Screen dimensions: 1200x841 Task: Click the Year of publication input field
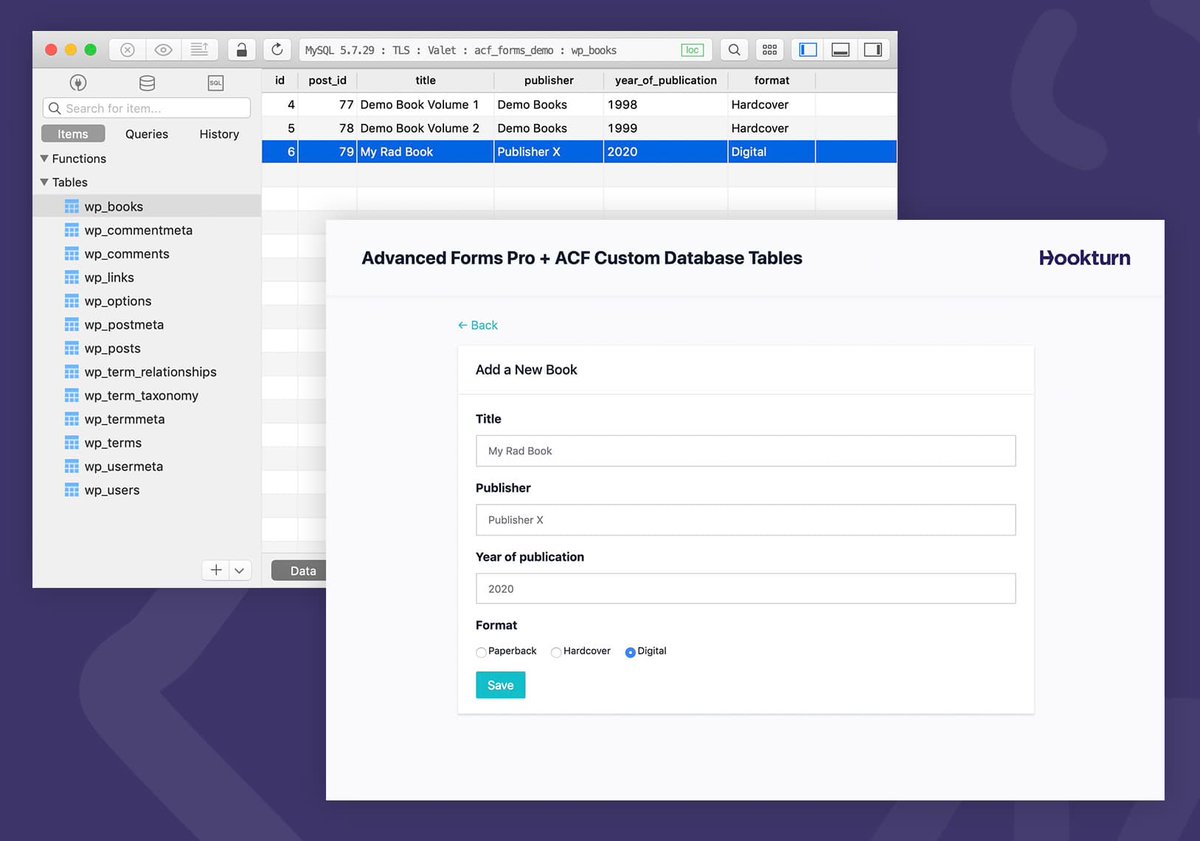click(746, 589)
